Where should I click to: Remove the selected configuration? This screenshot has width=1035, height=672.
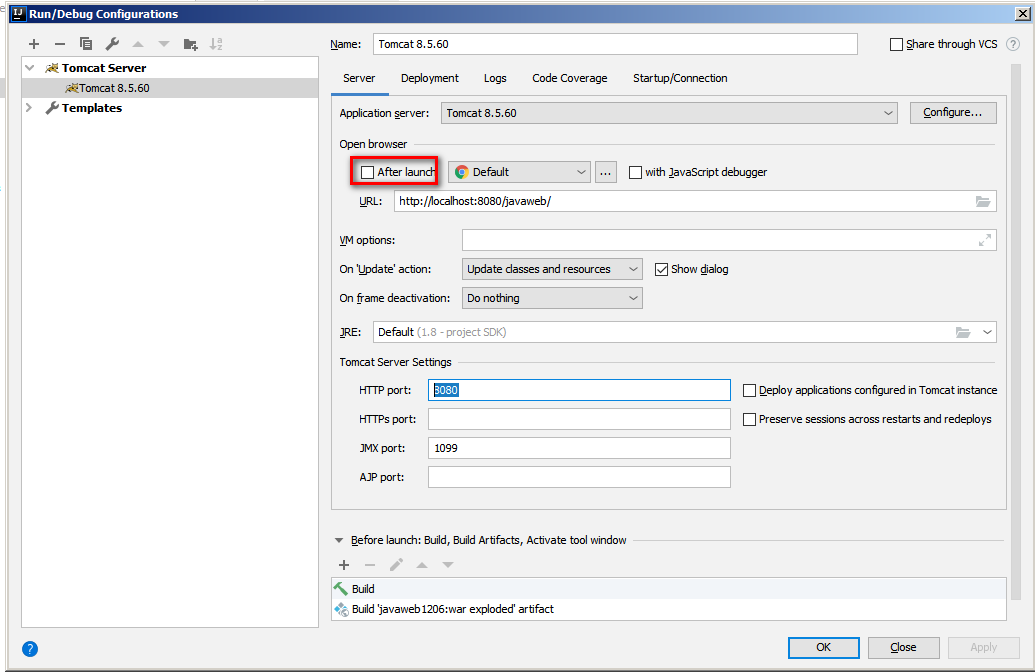pyautogui.click(x=60, y=44)
